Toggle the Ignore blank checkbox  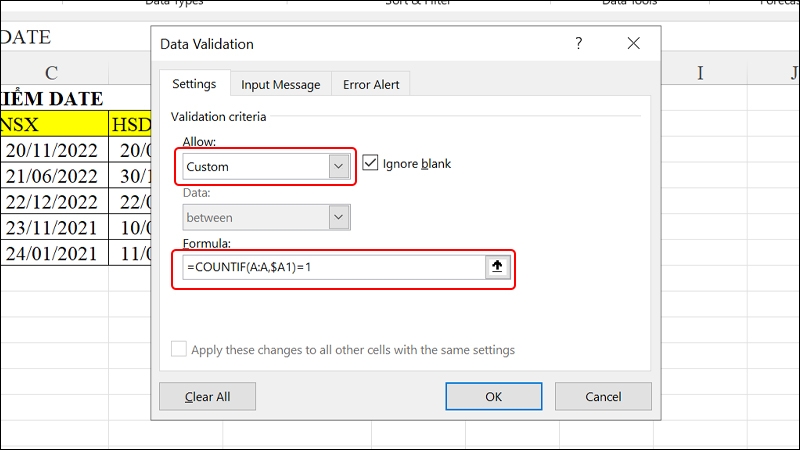(x=370, y=163)
